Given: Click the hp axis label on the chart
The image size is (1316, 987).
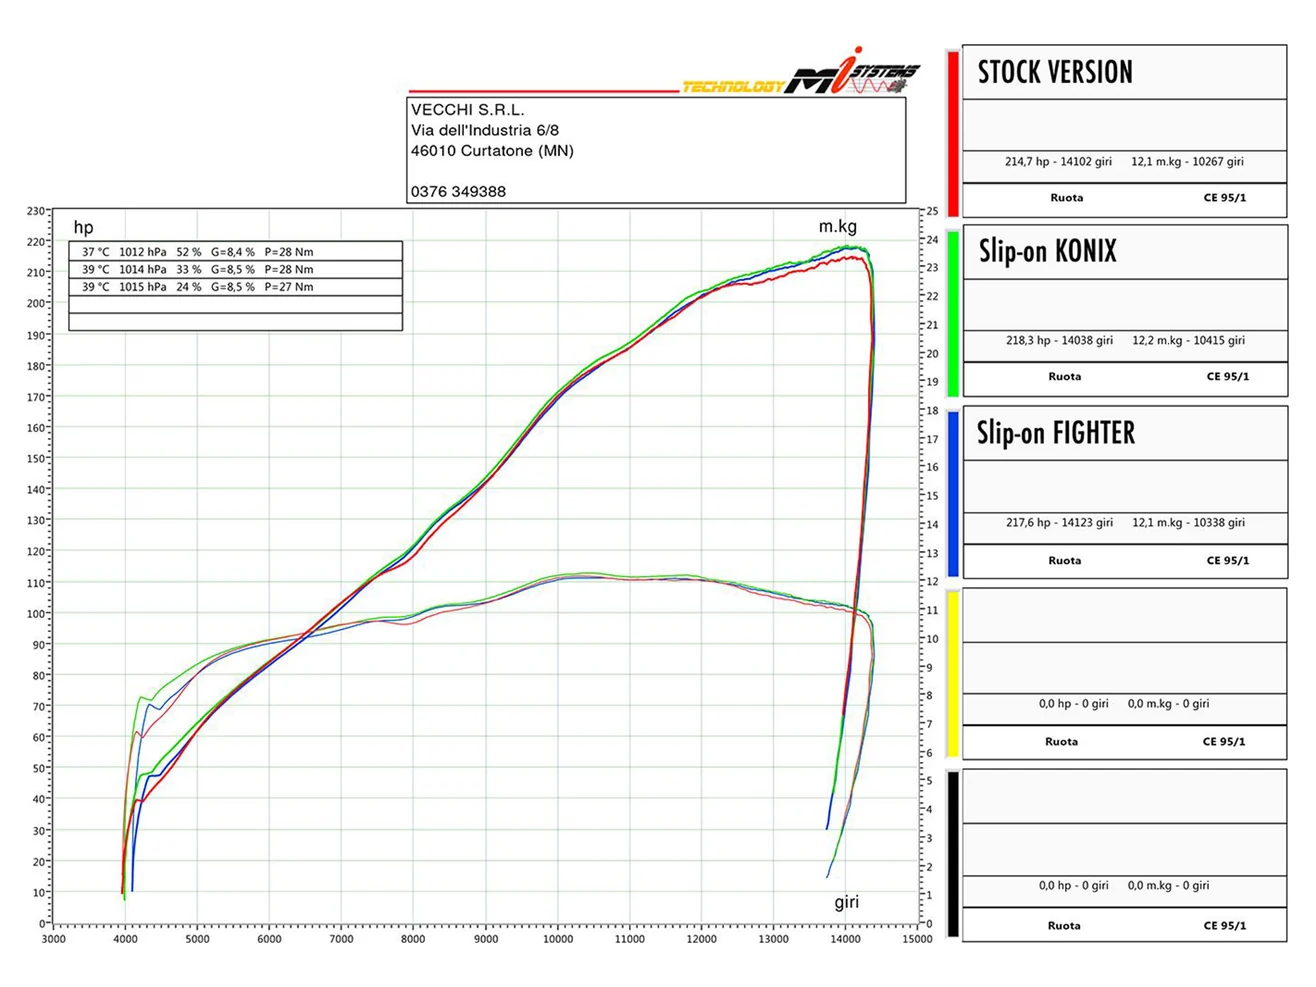Looking at the screenshot, I should [x=84, y=228].
